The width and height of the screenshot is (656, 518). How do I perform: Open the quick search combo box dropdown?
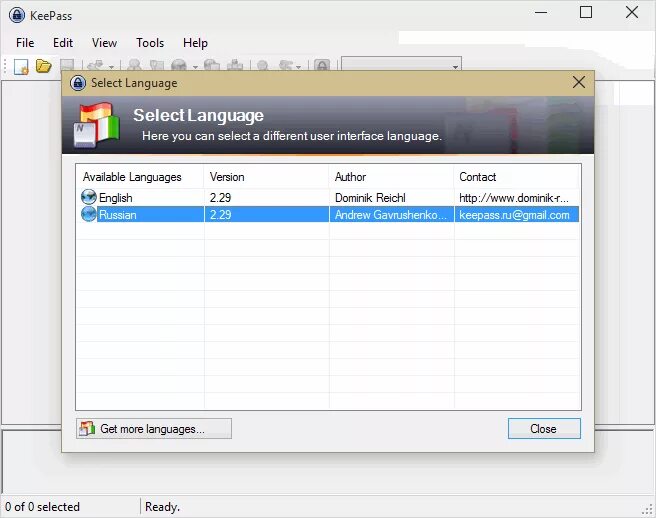(455, 66)
